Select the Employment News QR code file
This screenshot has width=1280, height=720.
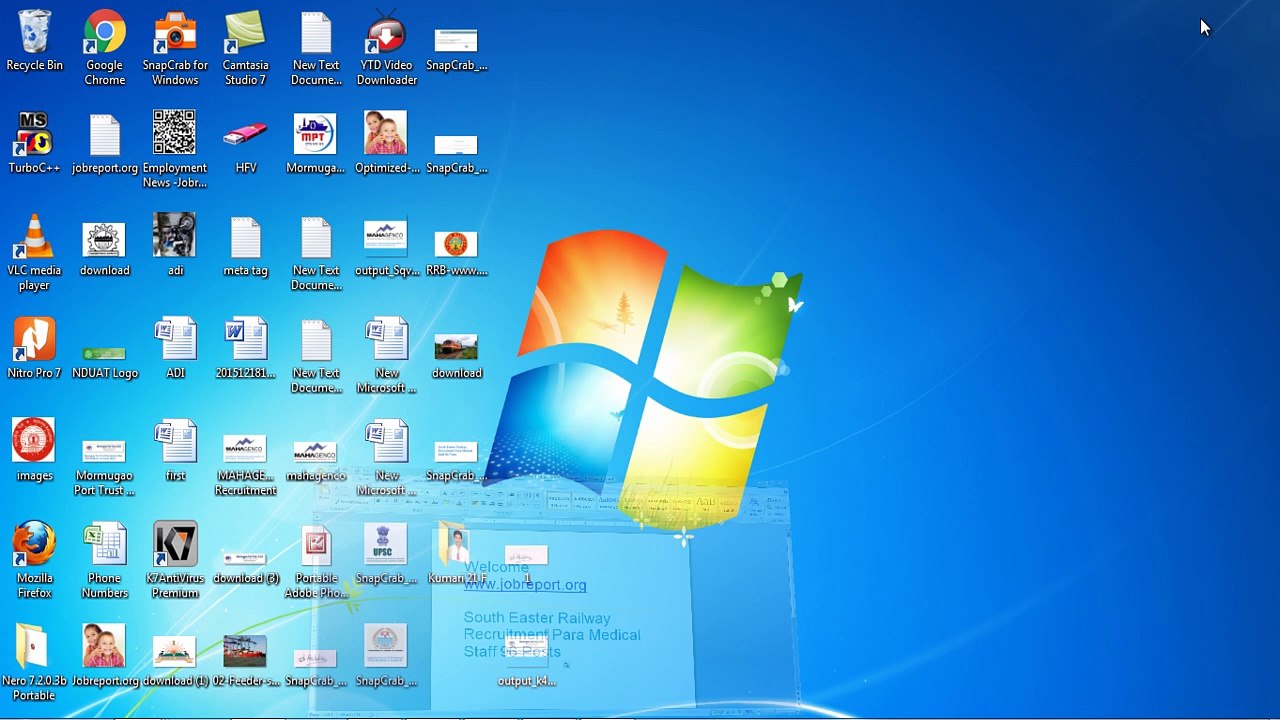[175, 150]
